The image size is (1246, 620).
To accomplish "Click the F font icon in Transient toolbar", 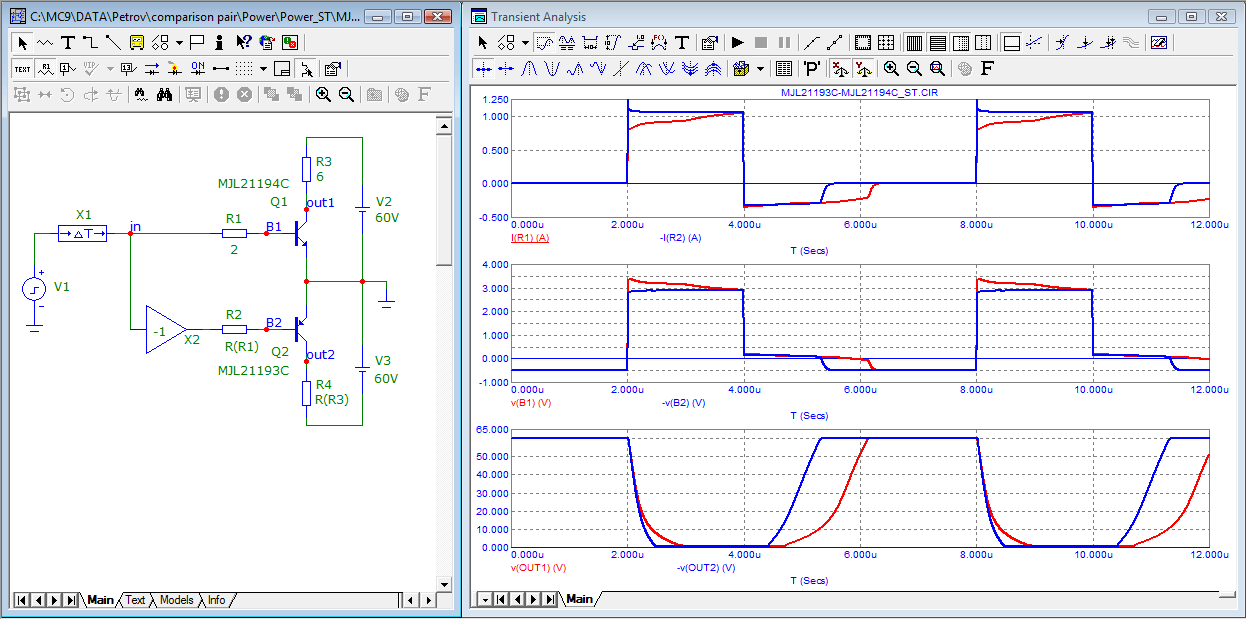I will coord(987,69).
